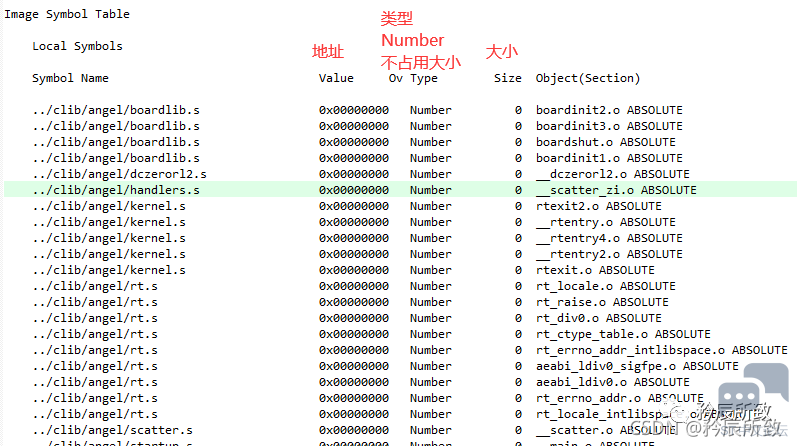Select '__scatter_zi.o ABSOLUTE' entry

click(x=616, y=190)
